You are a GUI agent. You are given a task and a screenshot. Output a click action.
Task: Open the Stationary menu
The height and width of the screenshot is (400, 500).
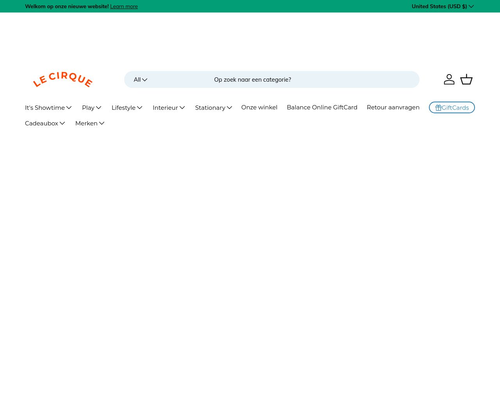click(213, 108)
